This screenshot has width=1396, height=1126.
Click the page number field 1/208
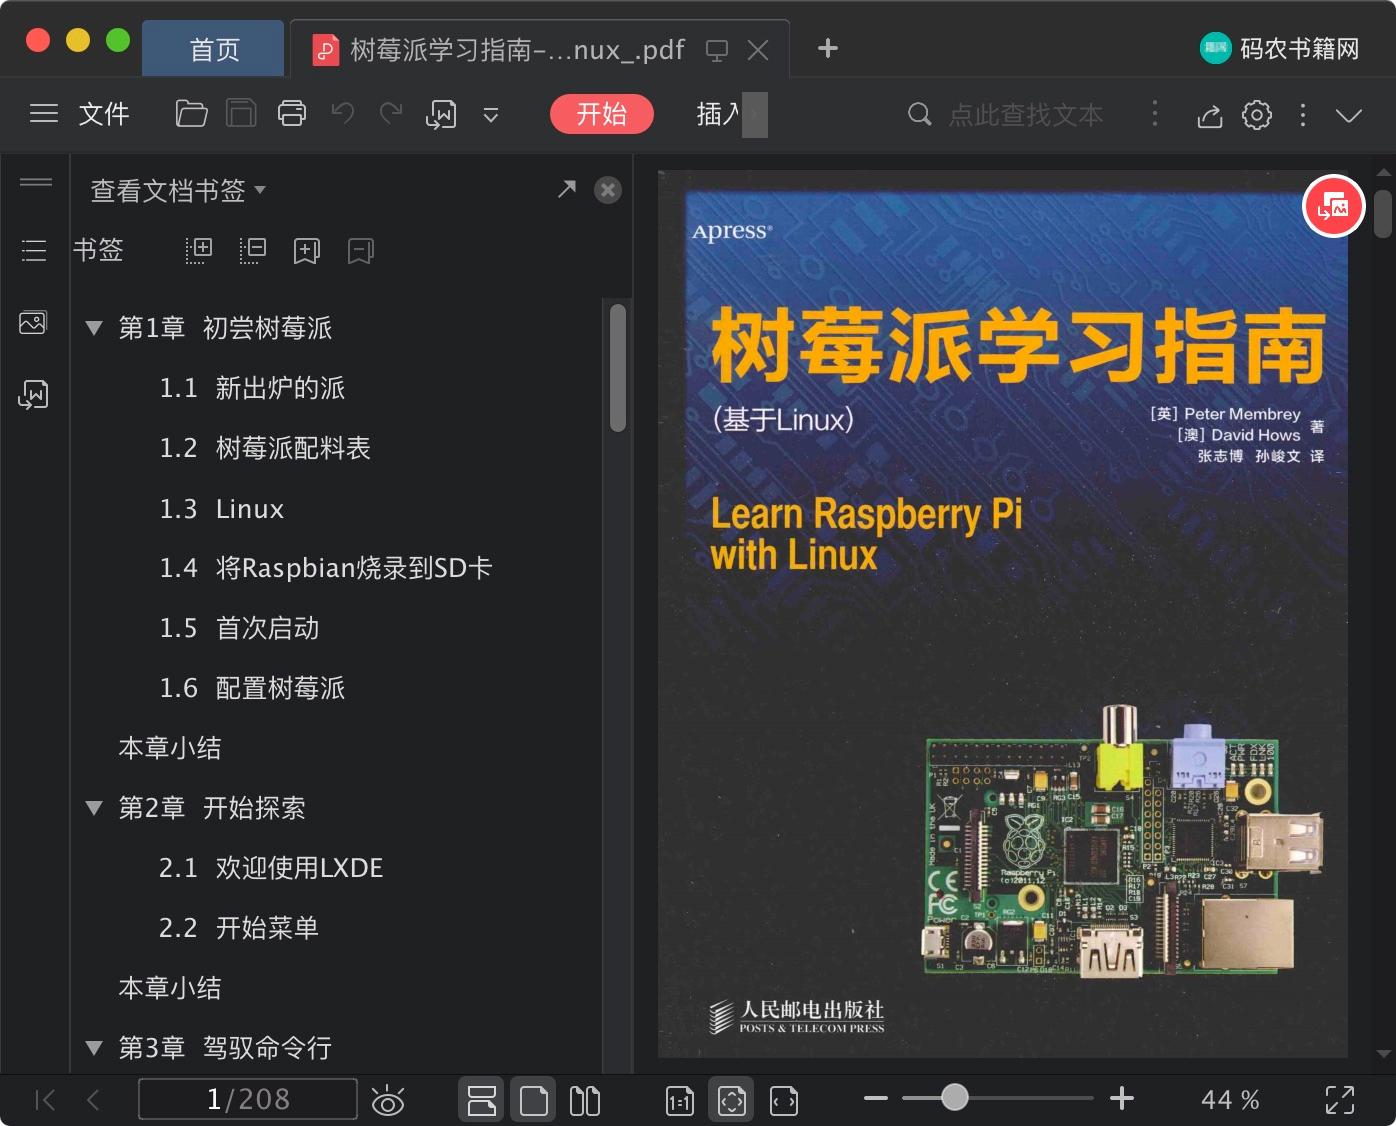(248, 1099)
